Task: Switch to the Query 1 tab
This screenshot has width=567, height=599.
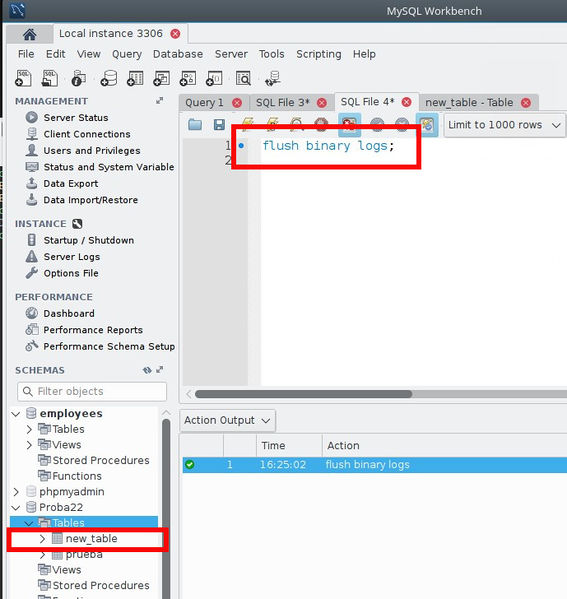Action: point(204,103)
